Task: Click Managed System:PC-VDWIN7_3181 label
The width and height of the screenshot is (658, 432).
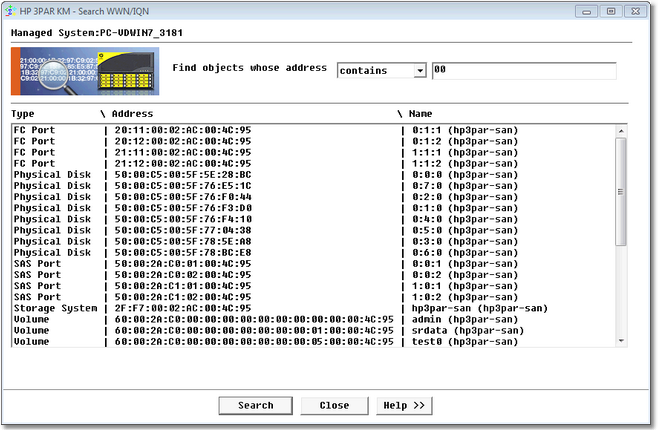Action: pyautogui.click(x=97, y=33)
